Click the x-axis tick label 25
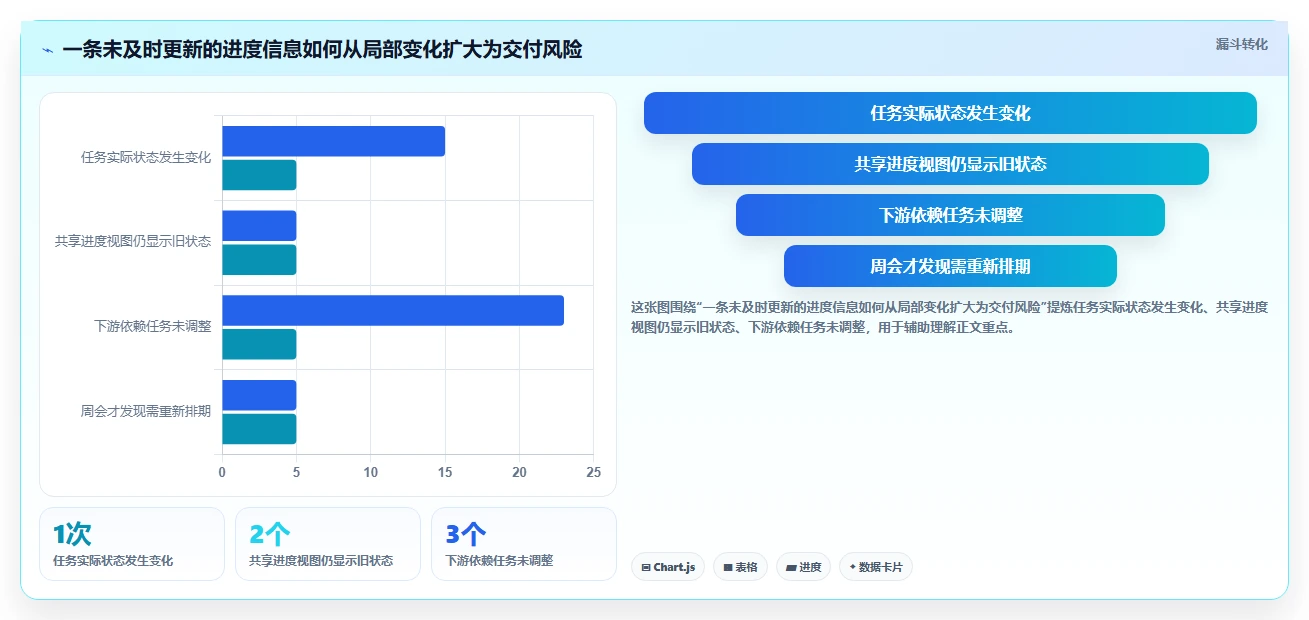 (594, 472)
